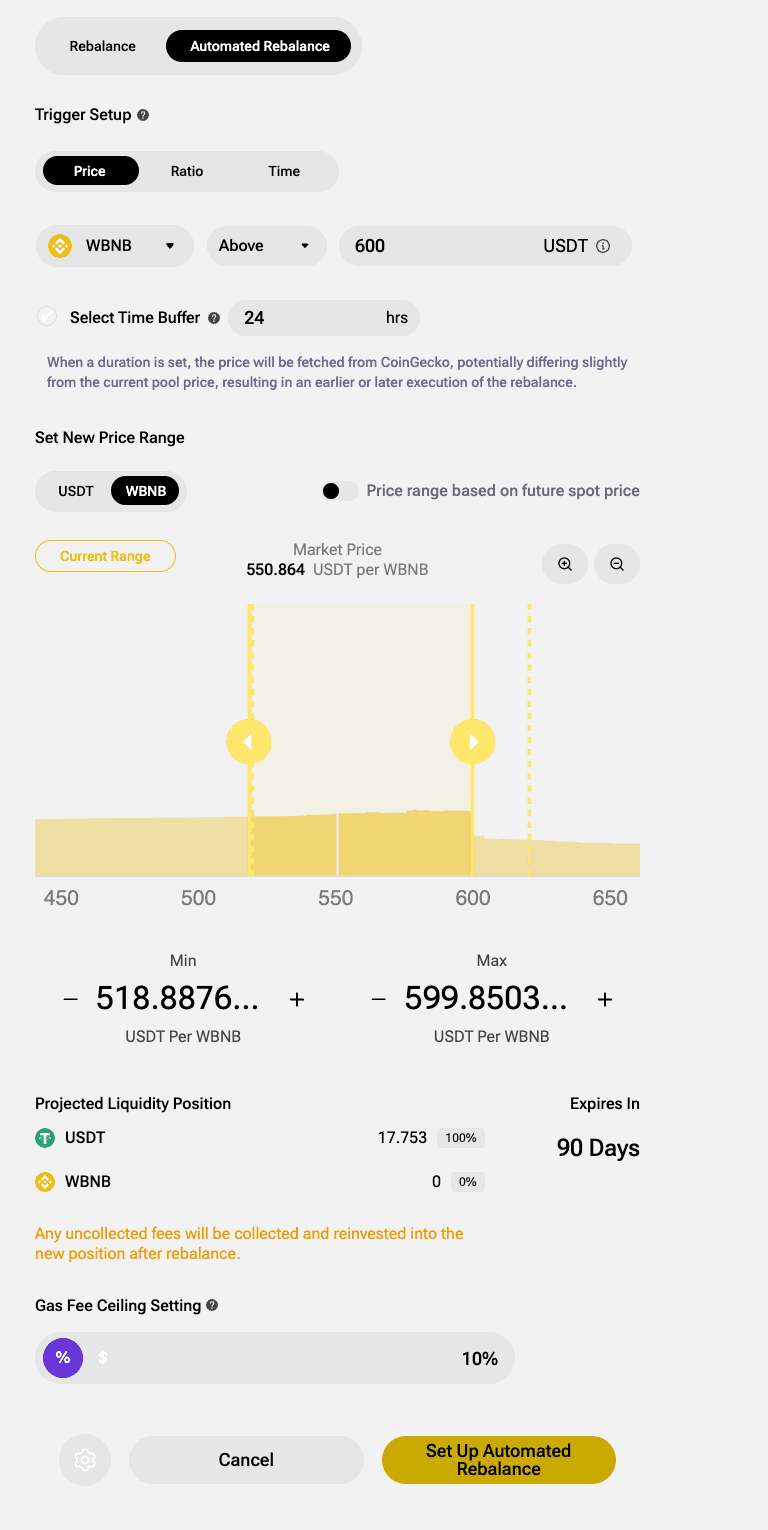Click the Cancel button
Screen dimensions: 768x1530
[246, 1460]
